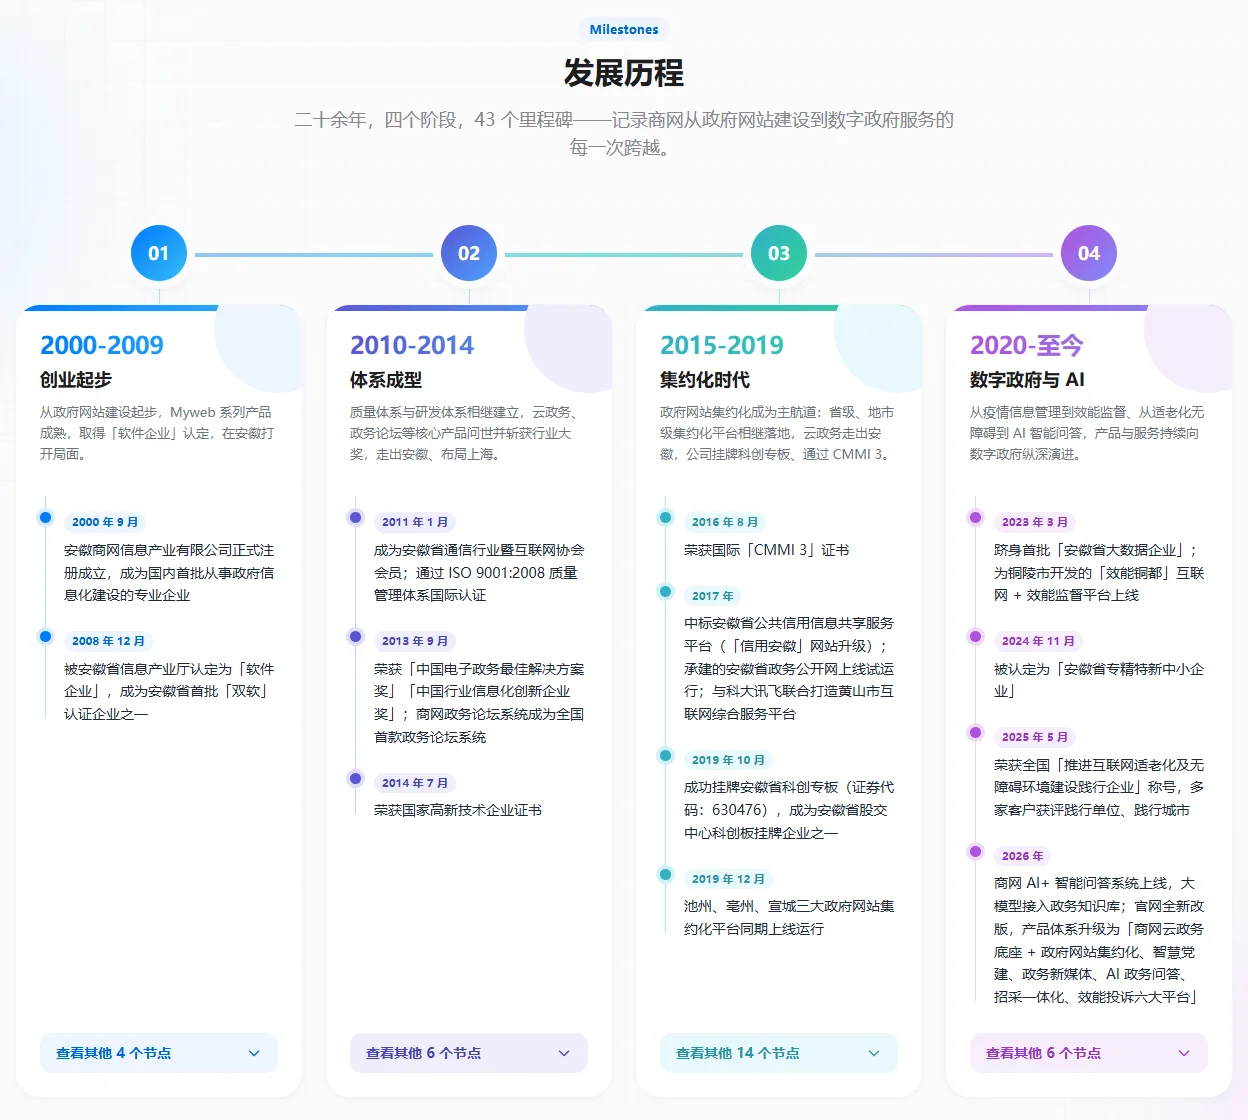Click the Milestones badge
Viewport: 1248px width, 1120px height.
tap(624, 29)
